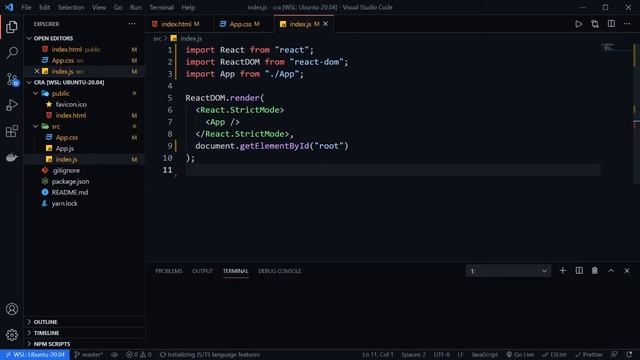Click UTF-8 encoding selector
The width and height of the screenshot is (640, 360).
[442, 355]
